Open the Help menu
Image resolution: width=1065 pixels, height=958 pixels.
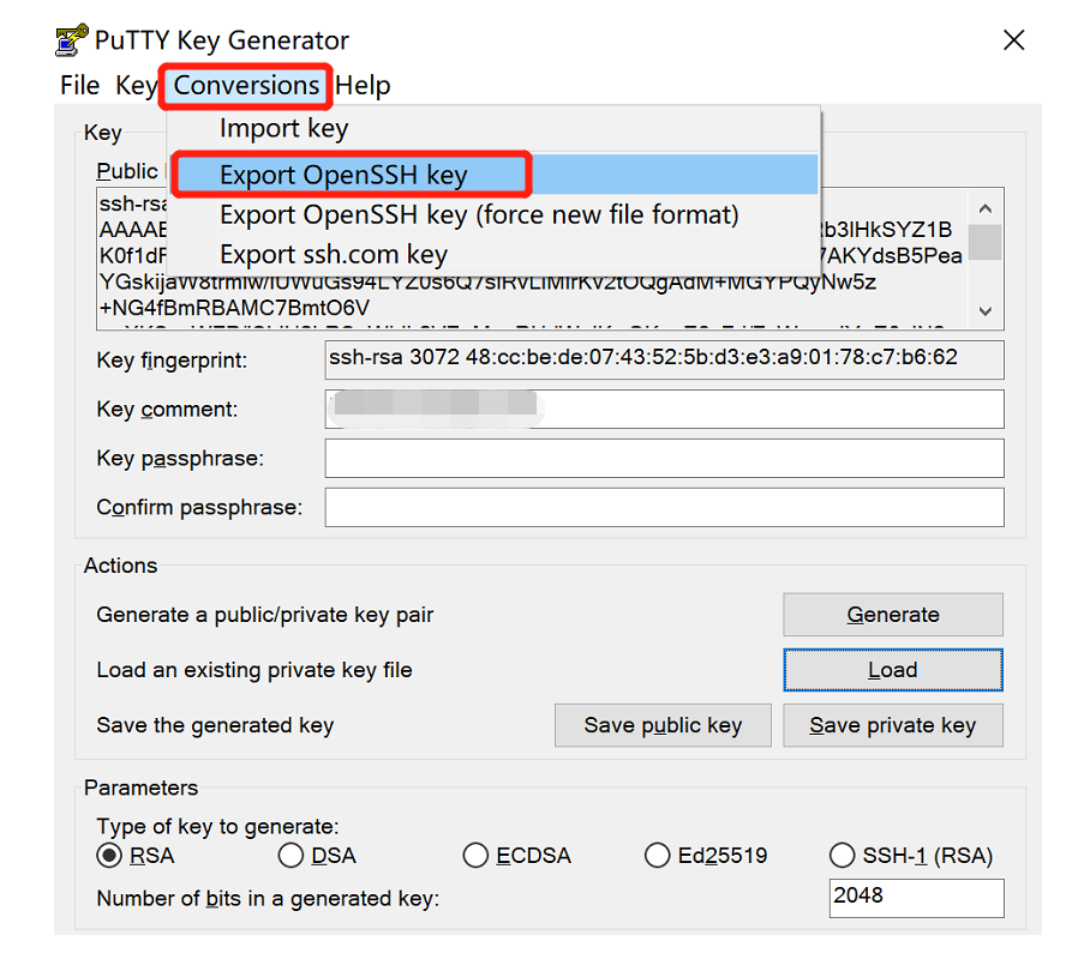tap(362, 85)
